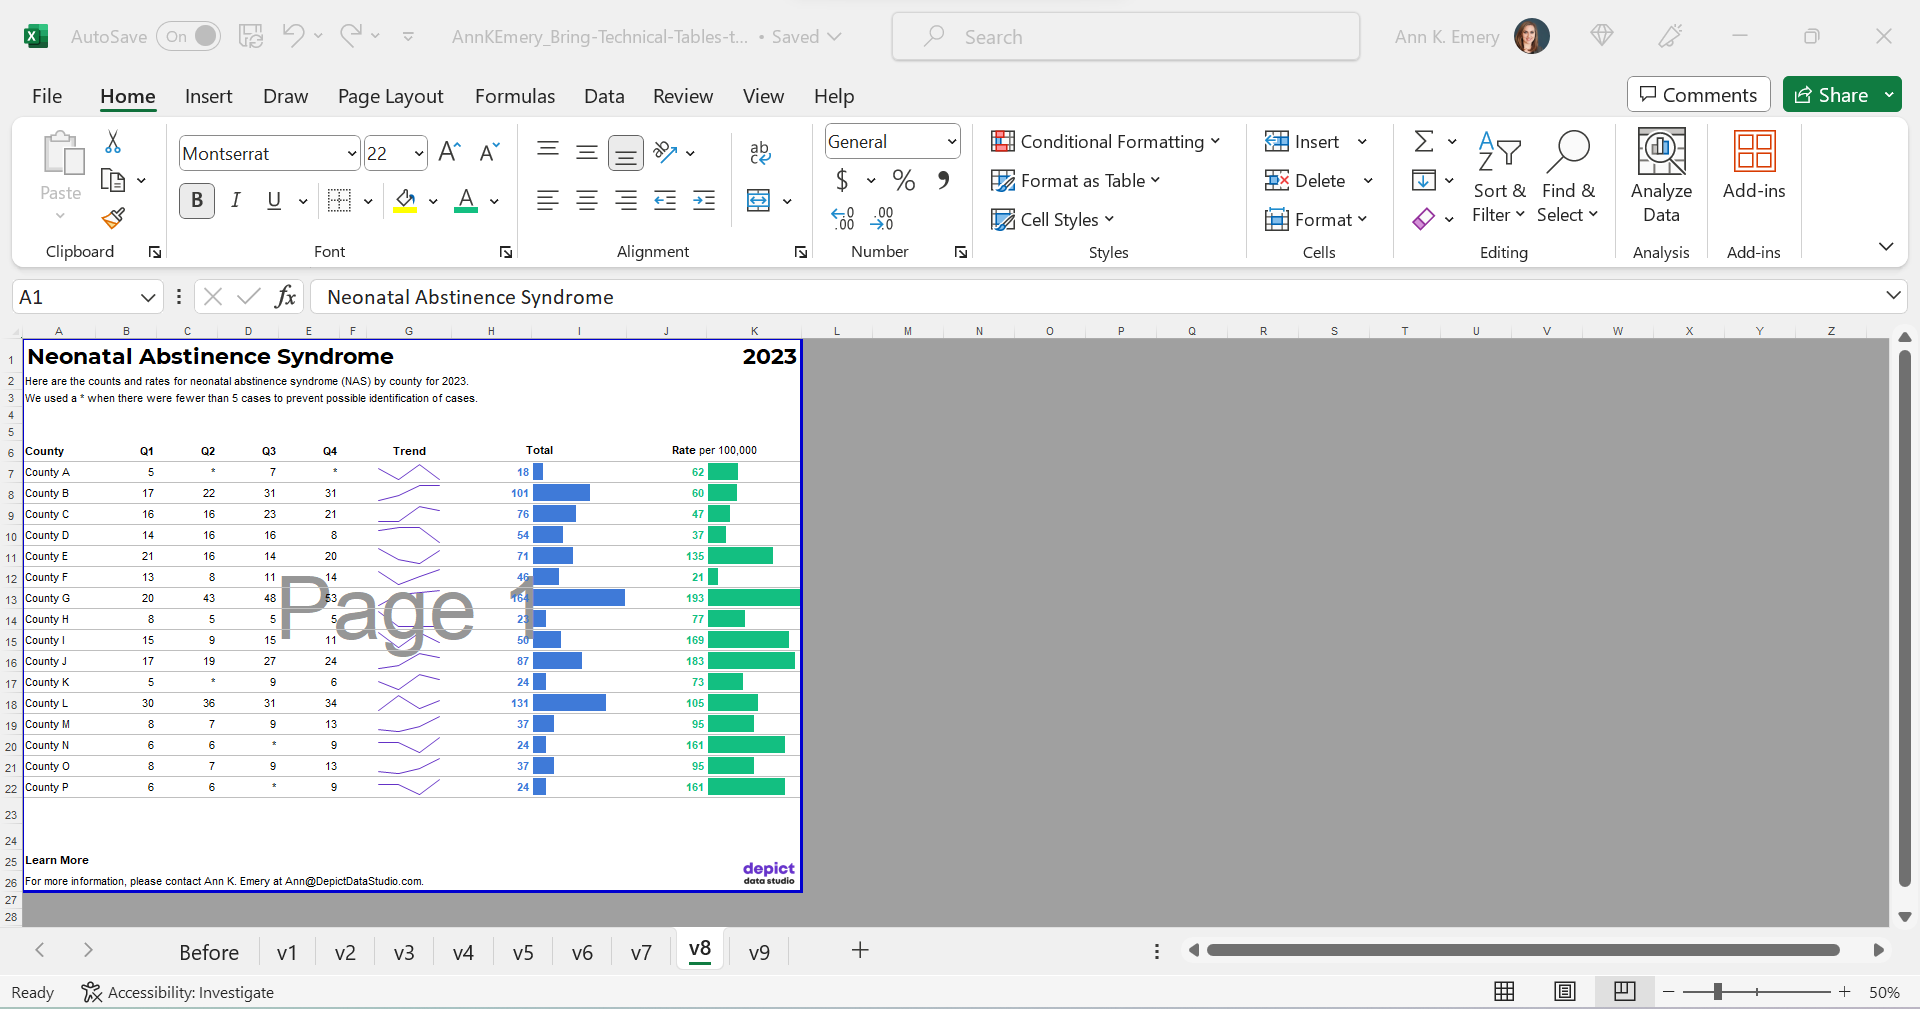Open the Montserrat font name dropdown
The width and height of the screenshot is (1920, 1009).
coord(352,153)
